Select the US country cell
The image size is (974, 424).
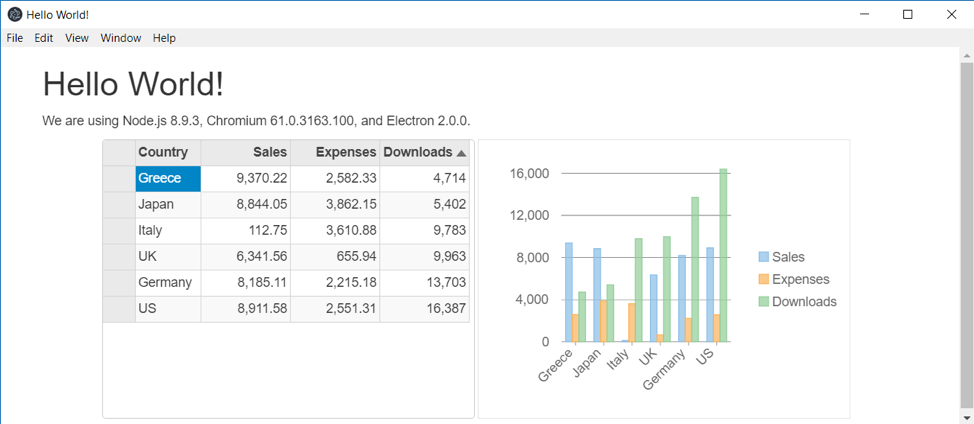click(x=168, y=309)
